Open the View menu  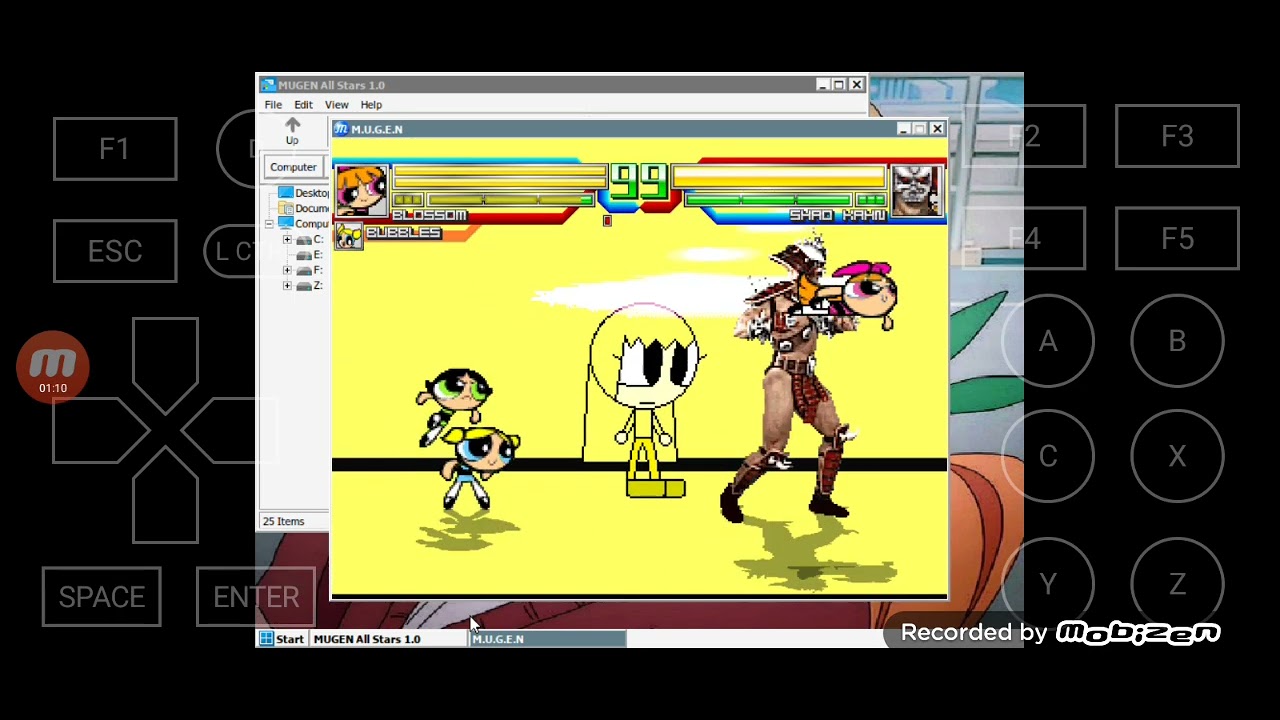coord(336,105)
